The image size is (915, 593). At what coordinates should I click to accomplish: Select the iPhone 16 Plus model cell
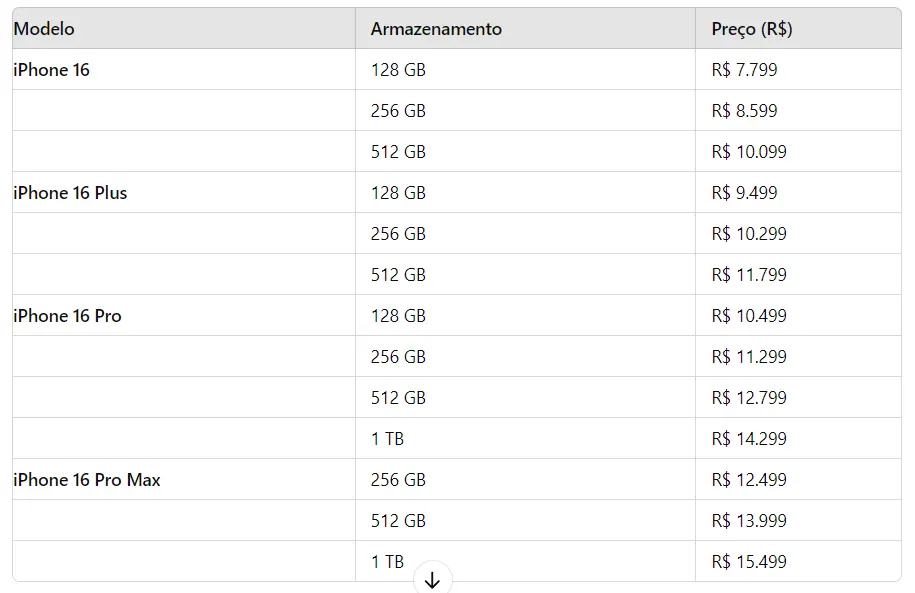point(184,193)
